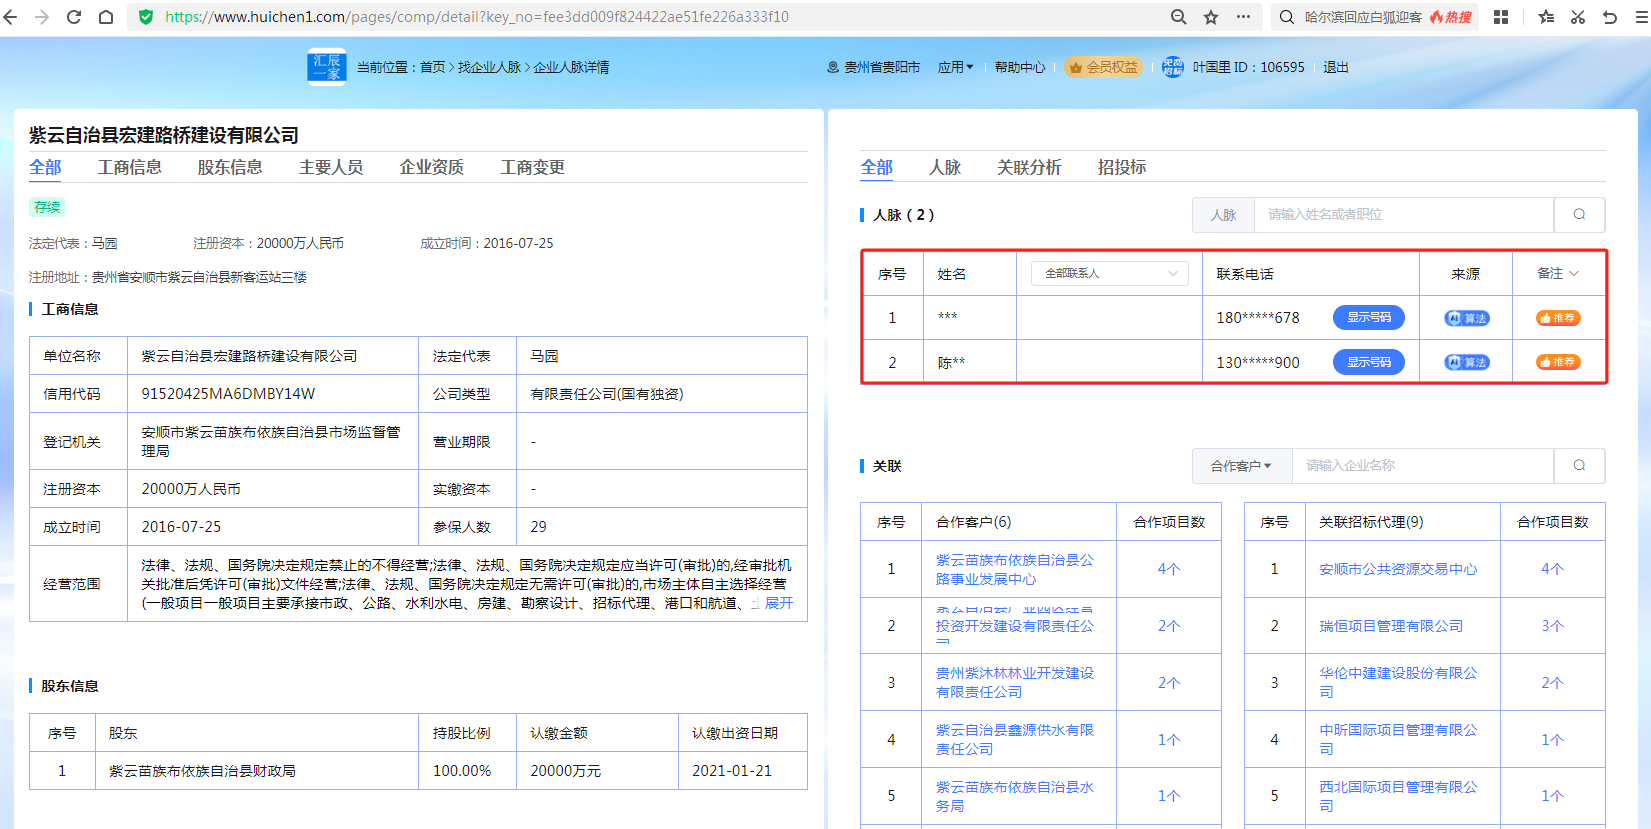Click 首页 breadcrumb link
Viewport: 1651px width, 829px height.
433,67
